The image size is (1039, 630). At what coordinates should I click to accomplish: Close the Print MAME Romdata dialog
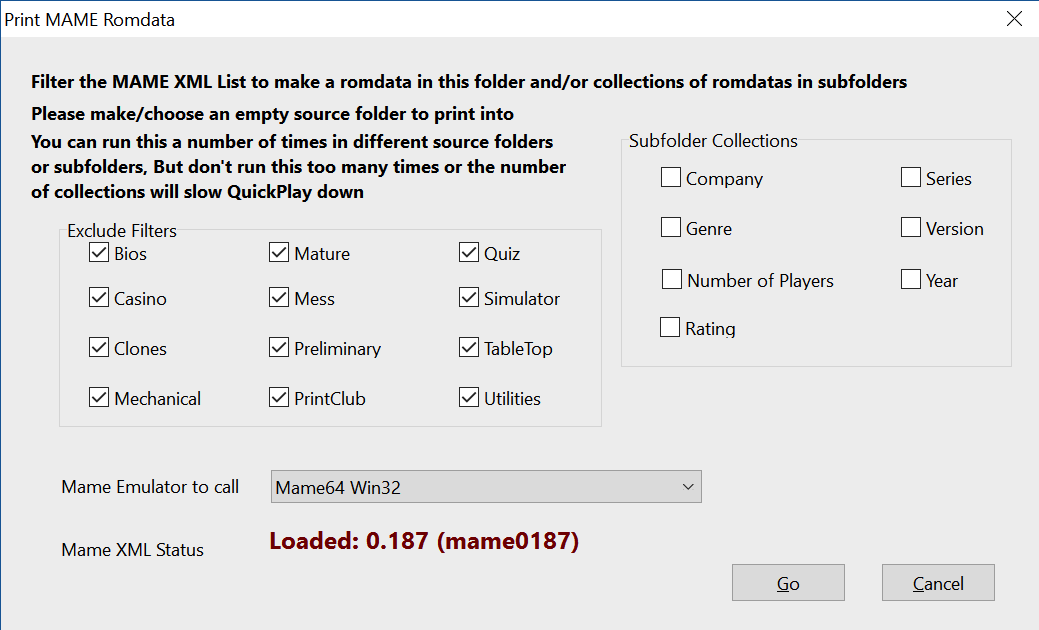coord(1014,19)
